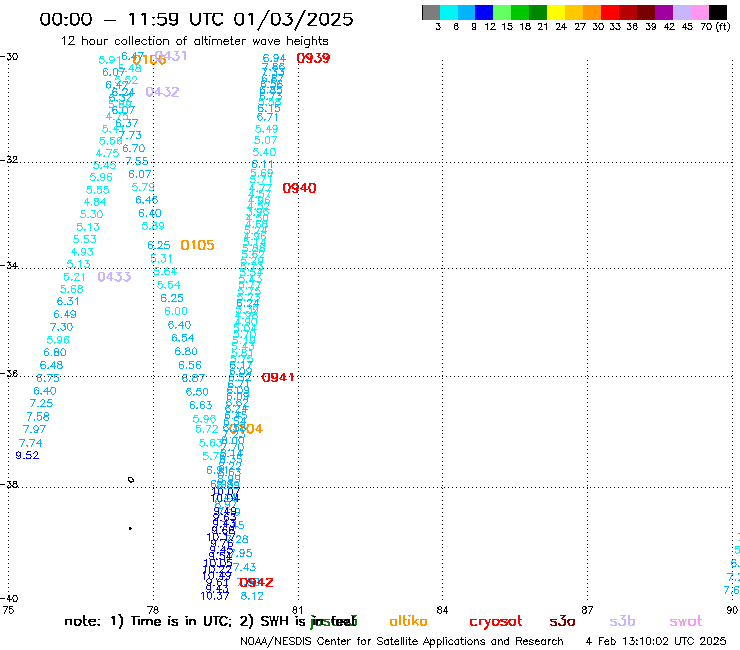The height and width of the screenshot is (650, 740).
Task: Click the orange time label 0104
Action: (246, 429)
